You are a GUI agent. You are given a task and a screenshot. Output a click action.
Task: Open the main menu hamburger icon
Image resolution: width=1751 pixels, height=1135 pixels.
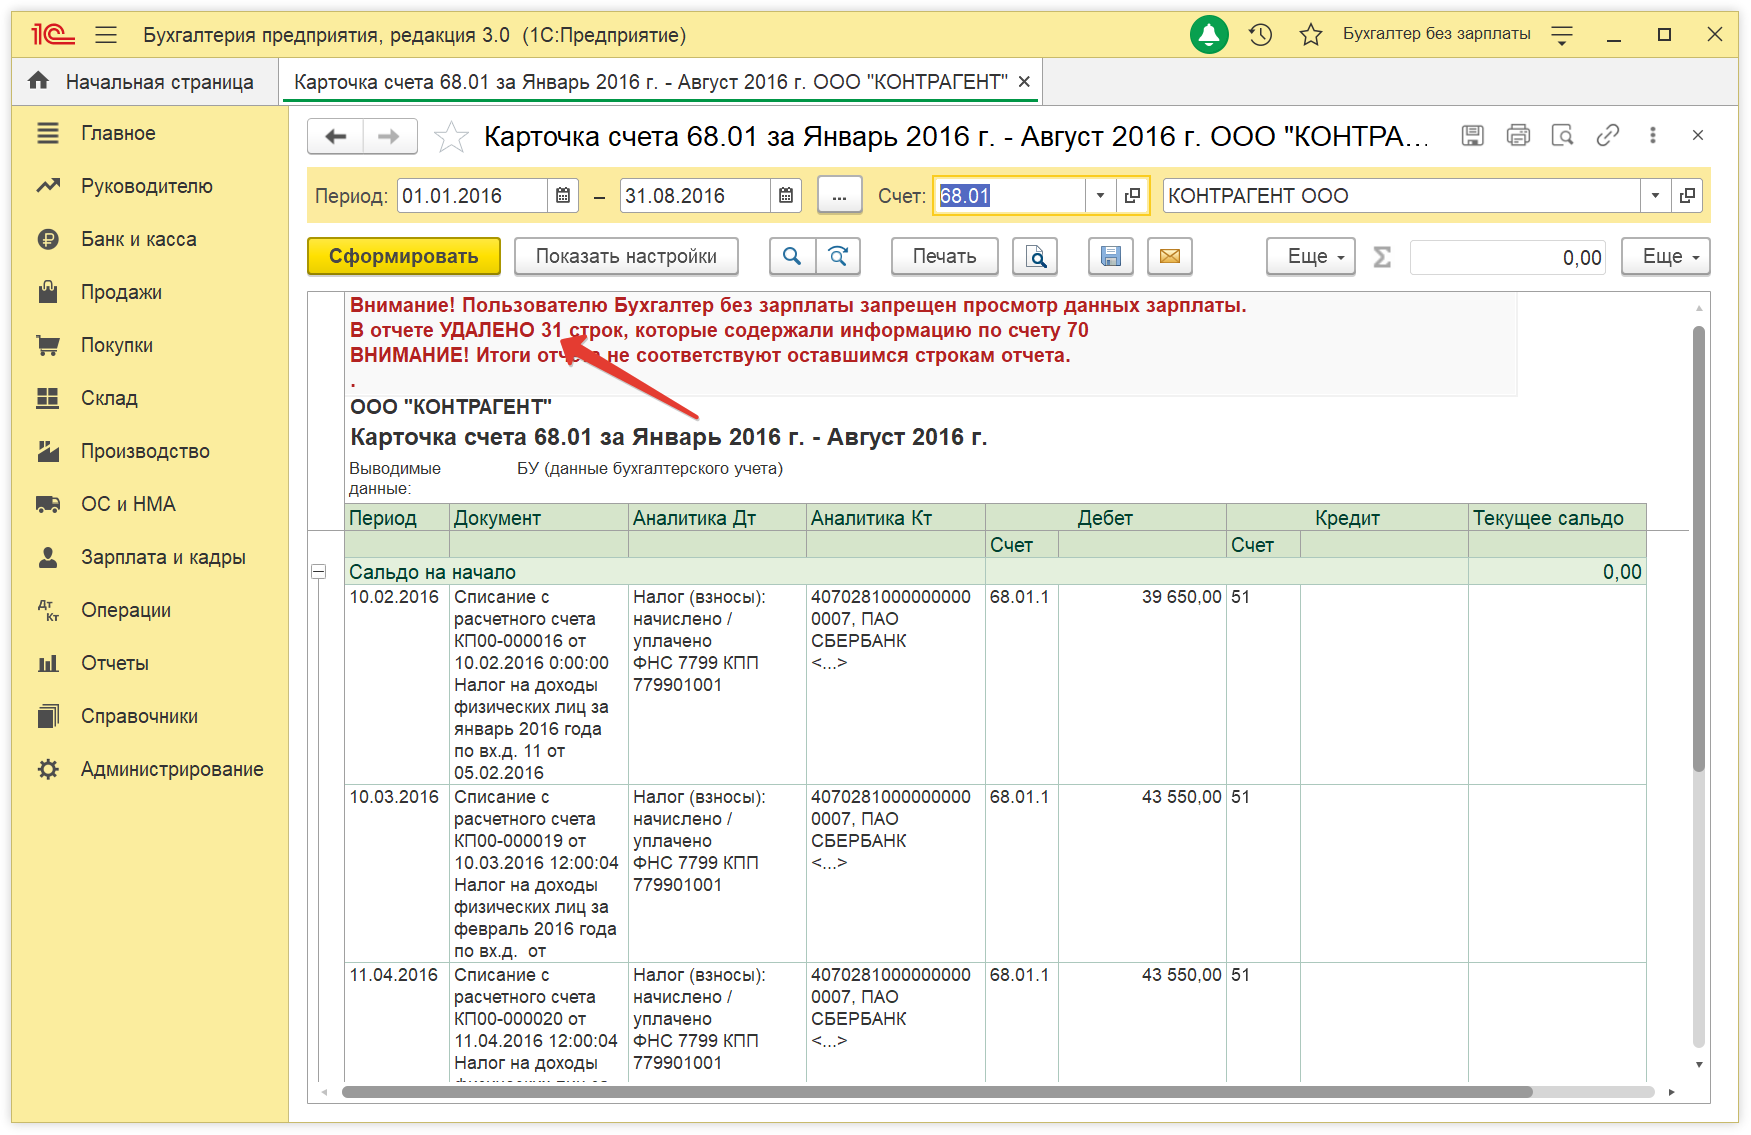click(x=106, y=35)
